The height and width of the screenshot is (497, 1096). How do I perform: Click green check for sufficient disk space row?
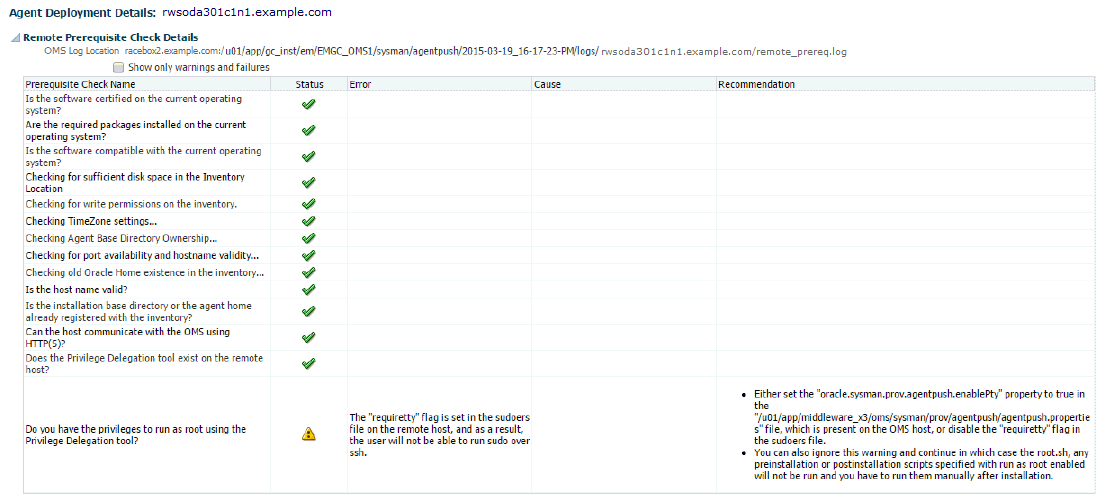click(308, 182)
